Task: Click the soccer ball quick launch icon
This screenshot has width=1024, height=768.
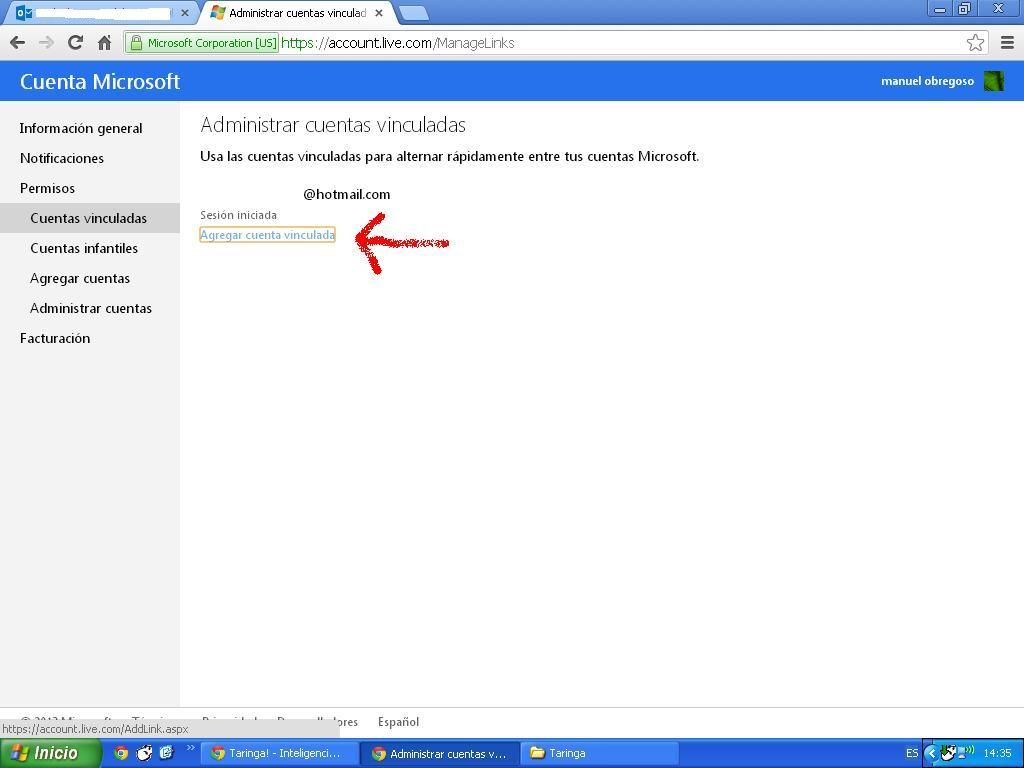Action: coord(144,753)
